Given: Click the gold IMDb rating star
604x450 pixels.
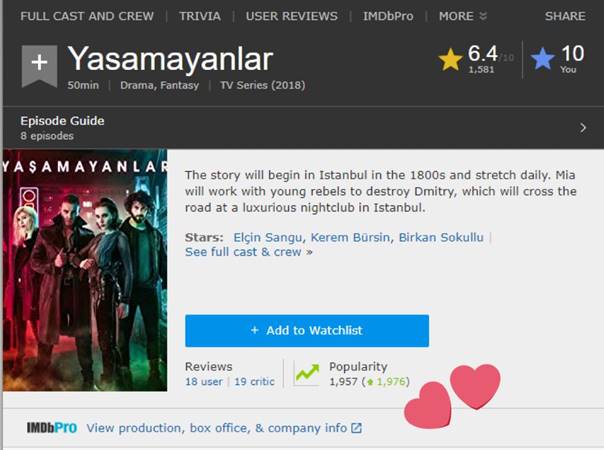Looking at the screenshot, I should [x=450, y=60].
